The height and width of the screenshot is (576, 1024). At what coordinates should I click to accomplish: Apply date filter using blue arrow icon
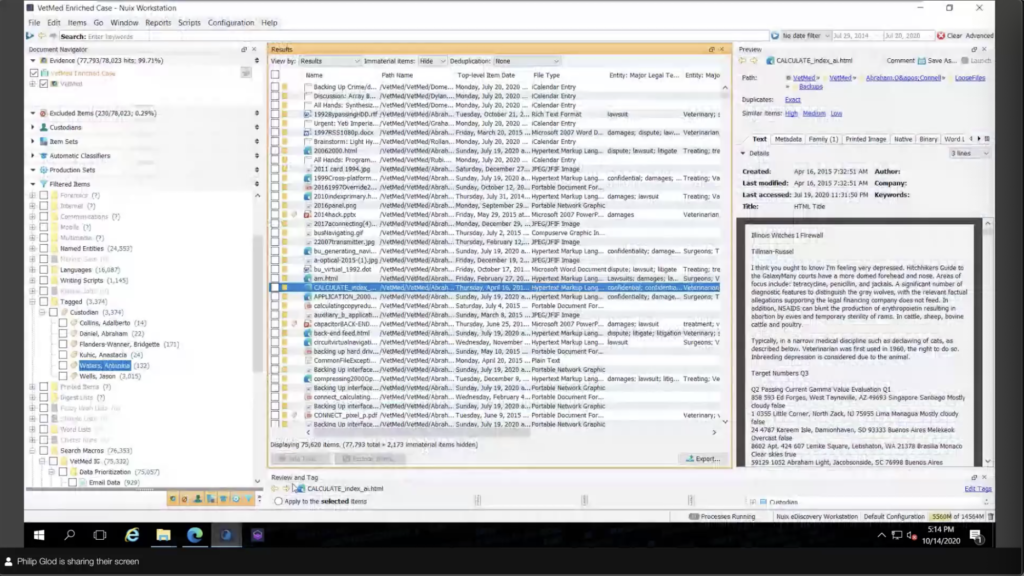click(x=775, y=36)
